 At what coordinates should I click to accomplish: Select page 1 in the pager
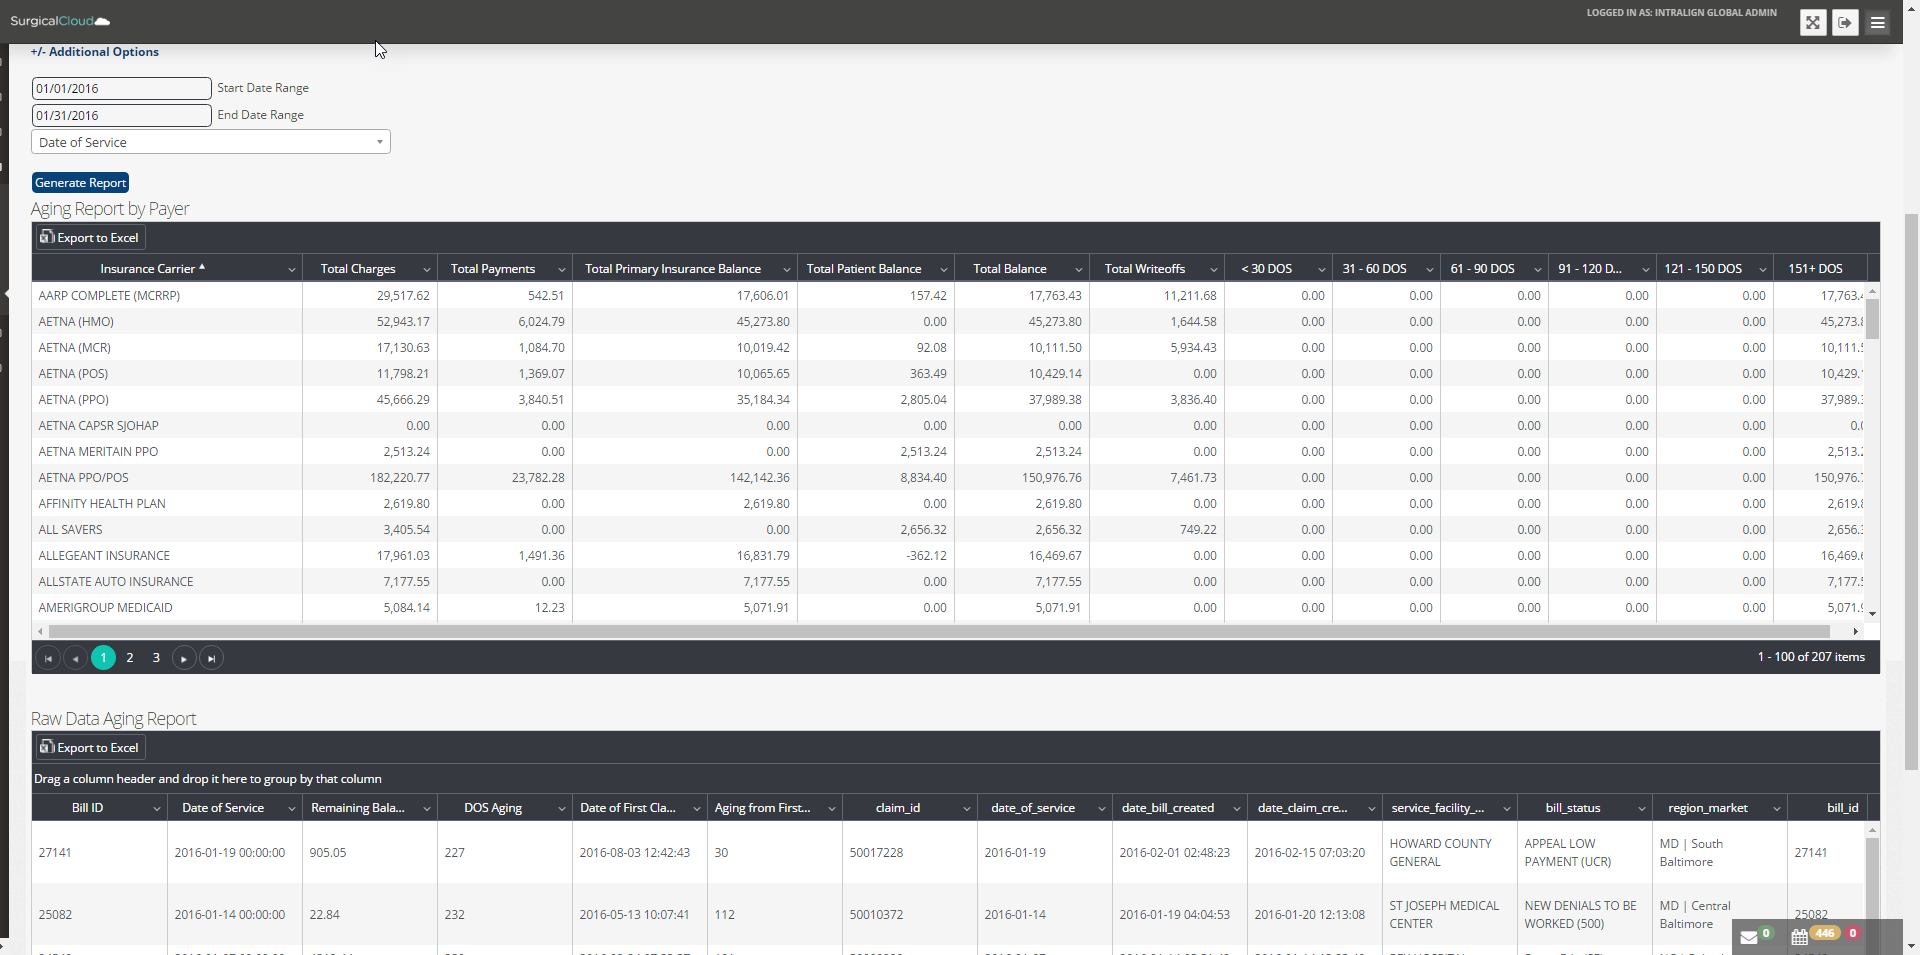pyautogui.click(x=103, y=658)
